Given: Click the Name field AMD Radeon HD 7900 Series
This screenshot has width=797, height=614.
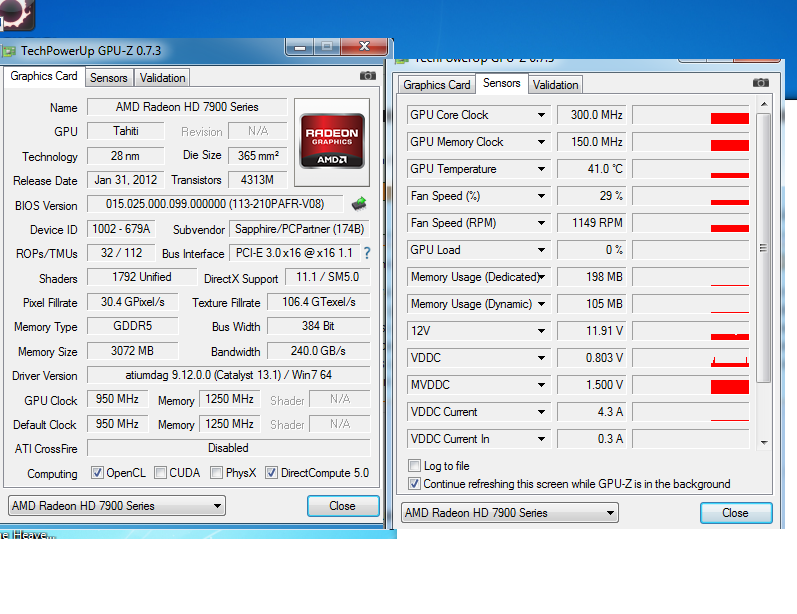Looking at the screenshot, I should pos(187,107).
